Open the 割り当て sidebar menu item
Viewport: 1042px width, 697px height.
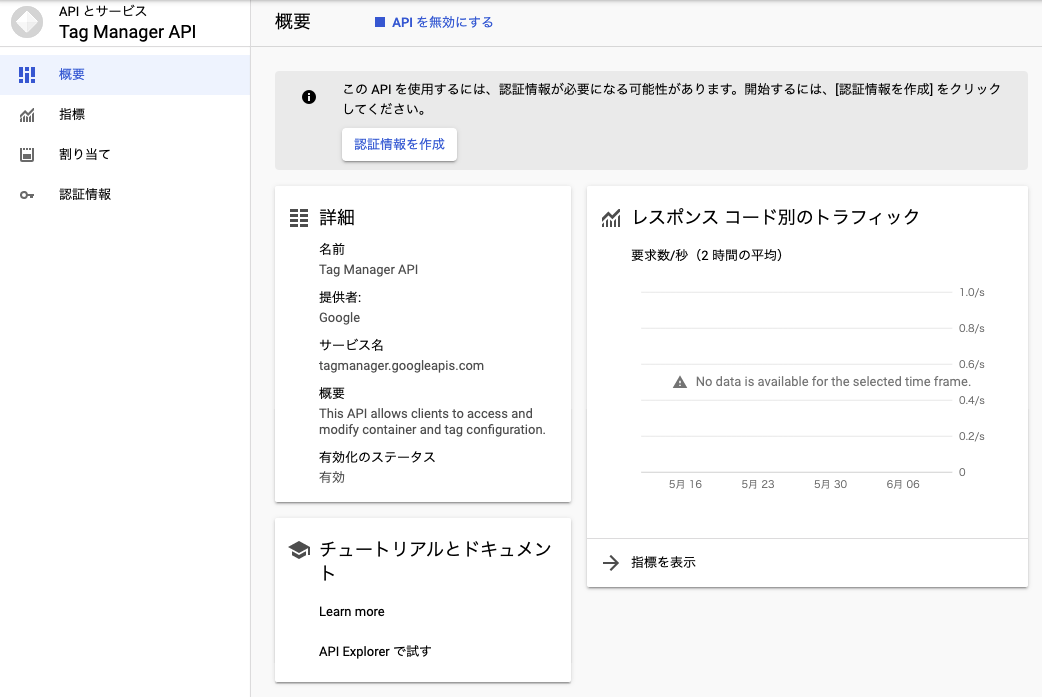coord(125,154)
